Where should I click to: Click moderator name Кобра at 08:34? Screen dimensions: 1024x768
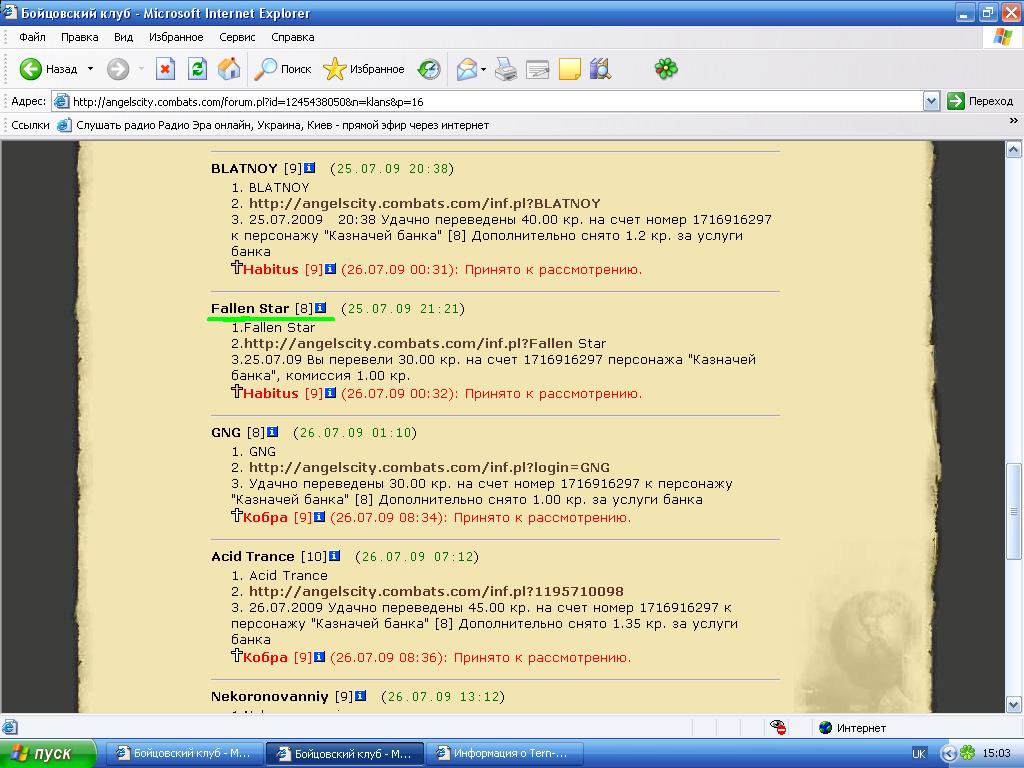(265, 517)
